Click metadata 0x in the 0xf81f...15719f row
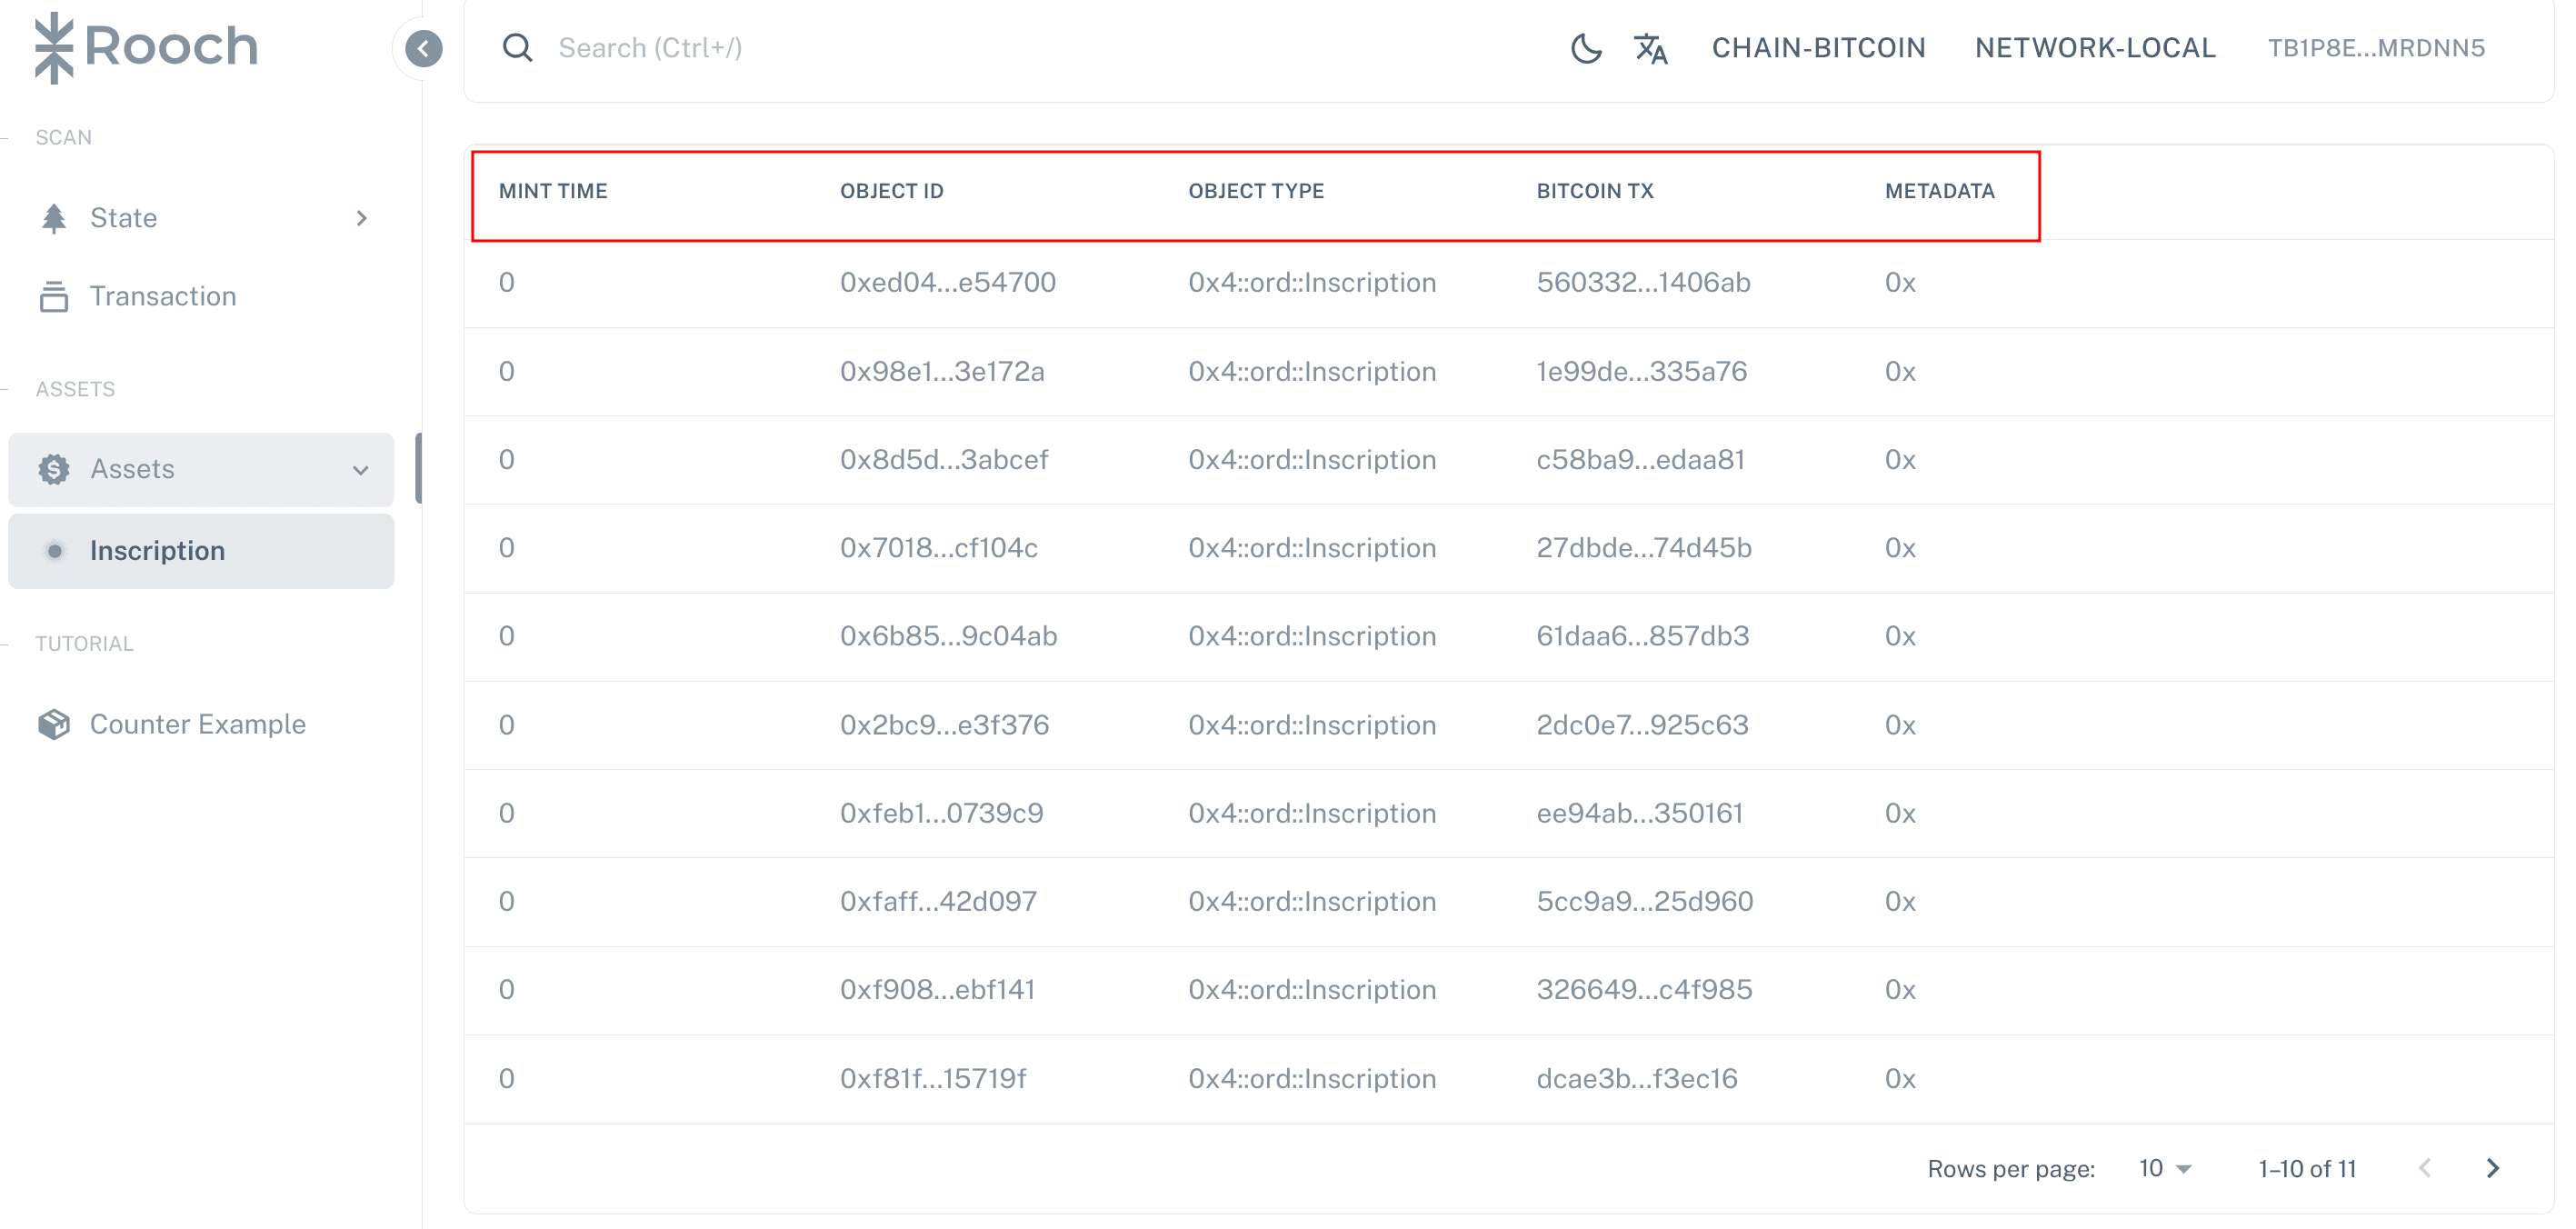Viewport: 2576px width, 1229px height. (1899, 1078)
